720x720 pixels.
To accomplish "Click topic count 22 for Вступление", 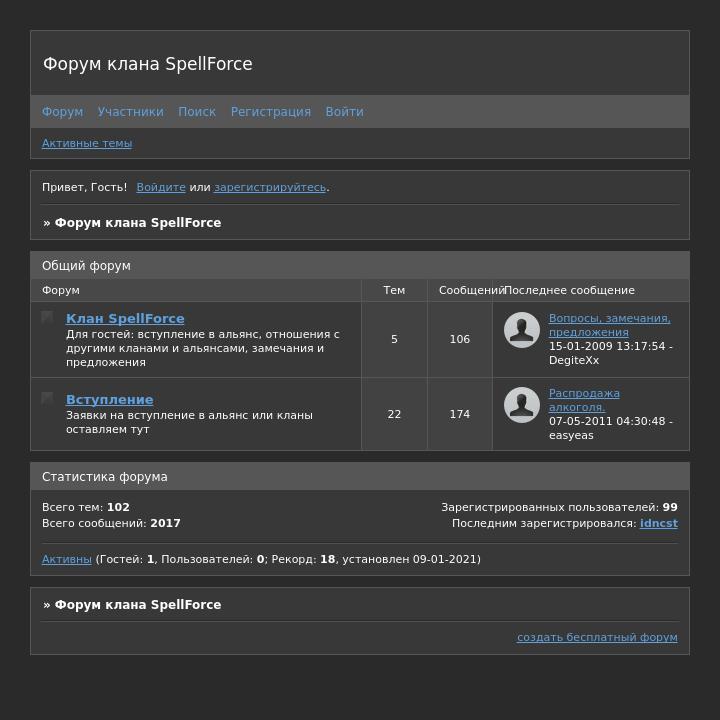I will tap(394, 414).
